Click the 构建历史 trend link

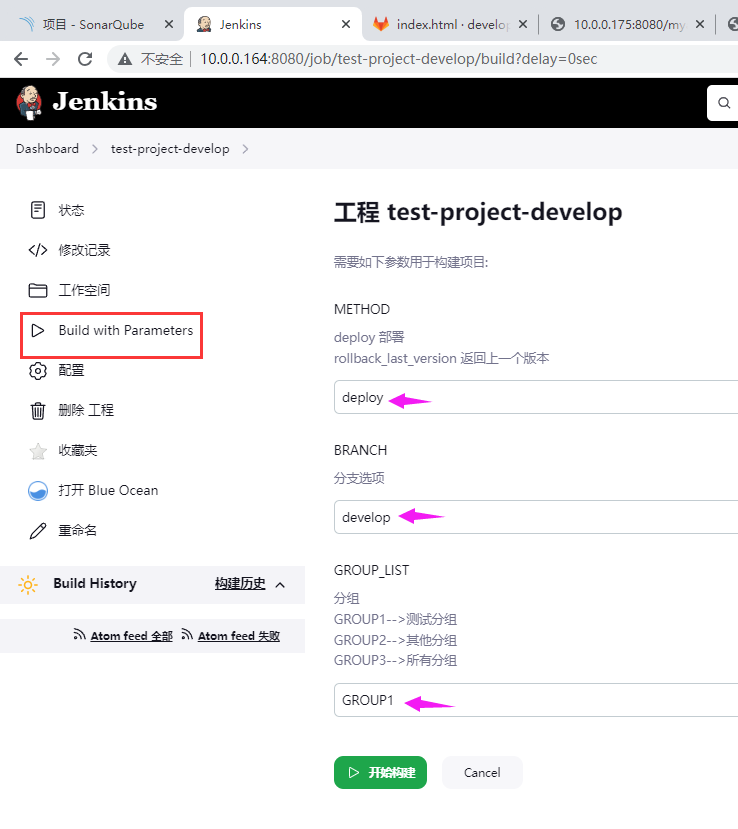coord(240,583)
